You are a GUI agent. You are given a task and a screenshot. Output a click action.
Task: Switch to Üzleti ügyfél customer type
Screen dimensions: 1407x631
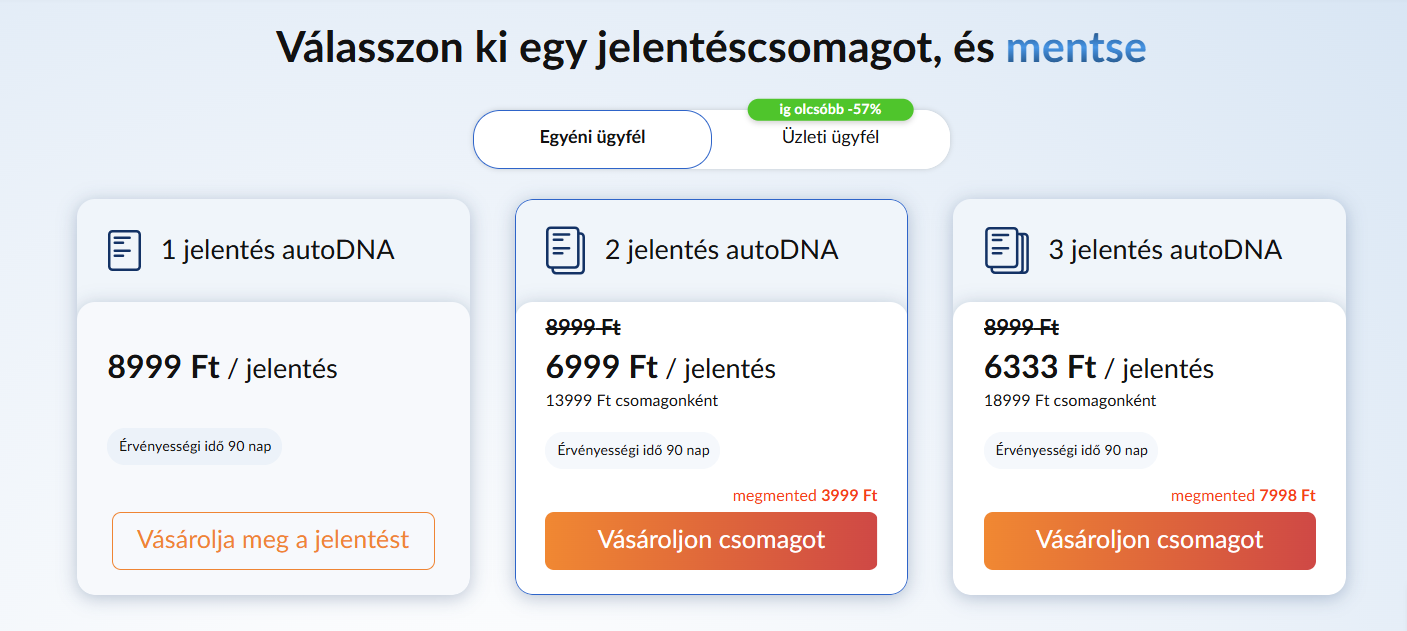830,138
